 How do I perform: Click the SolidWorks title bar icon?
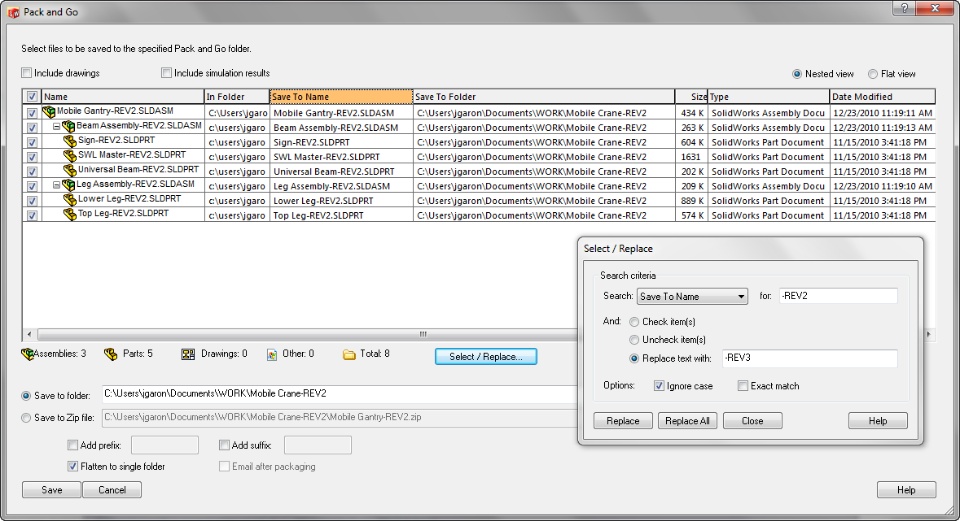(13, 12)
